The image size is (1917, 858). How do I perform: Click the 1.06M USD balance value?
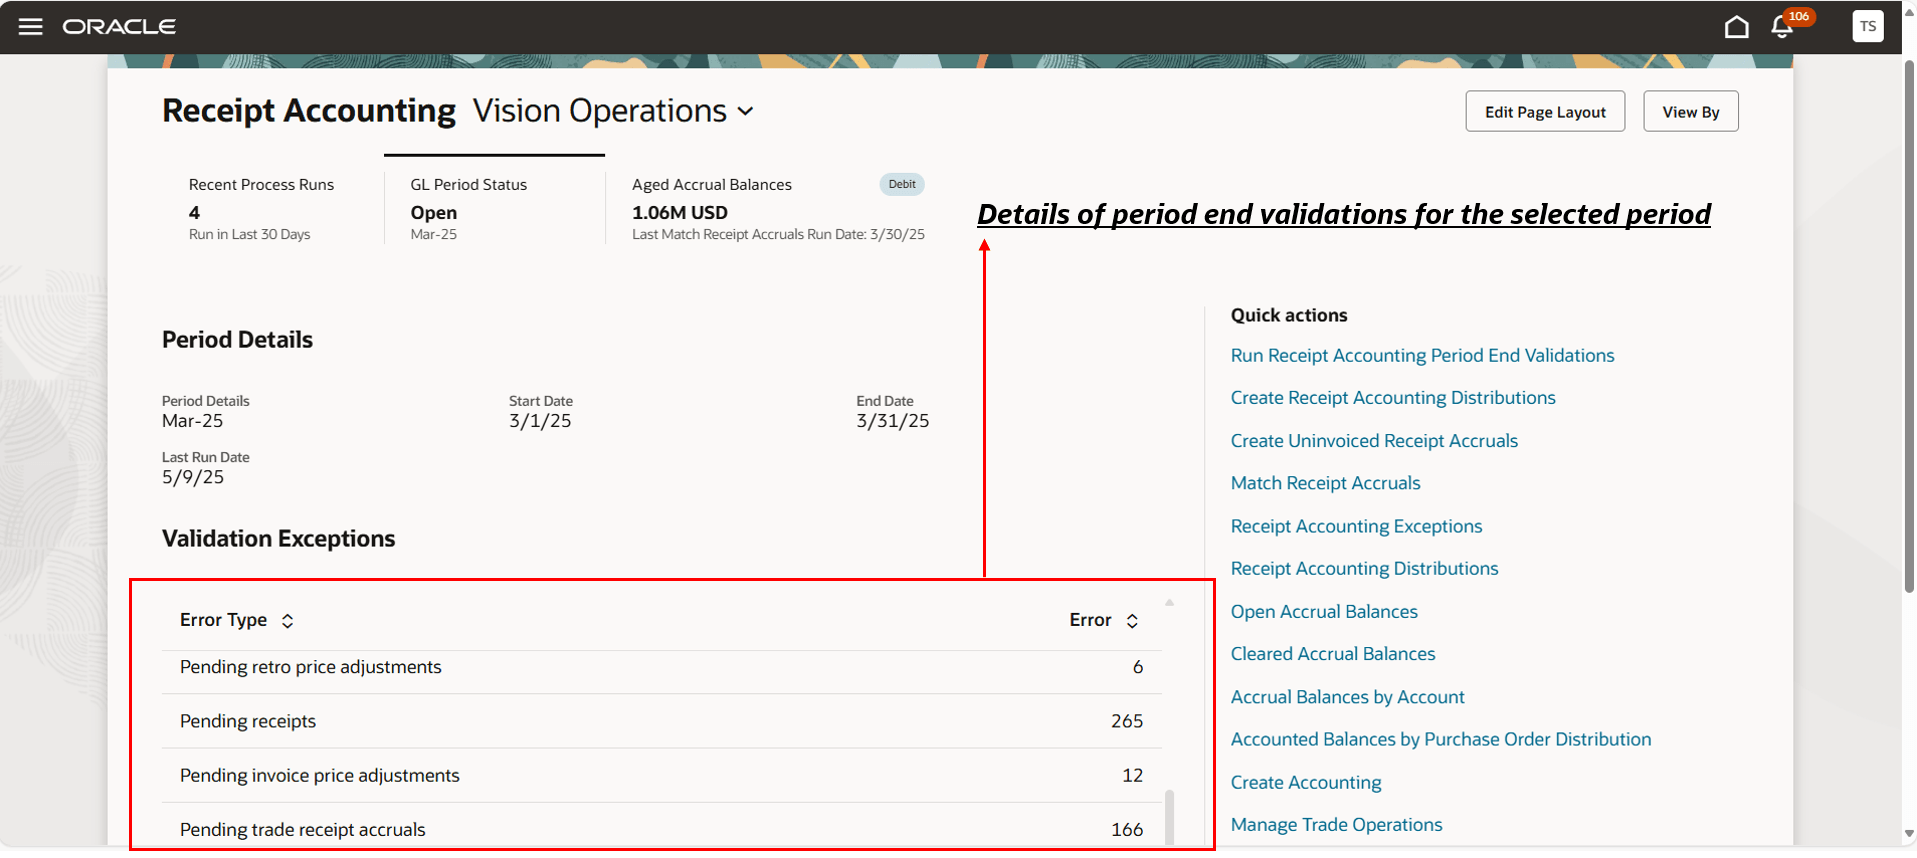pyautogui.click(x=680, y=213)
